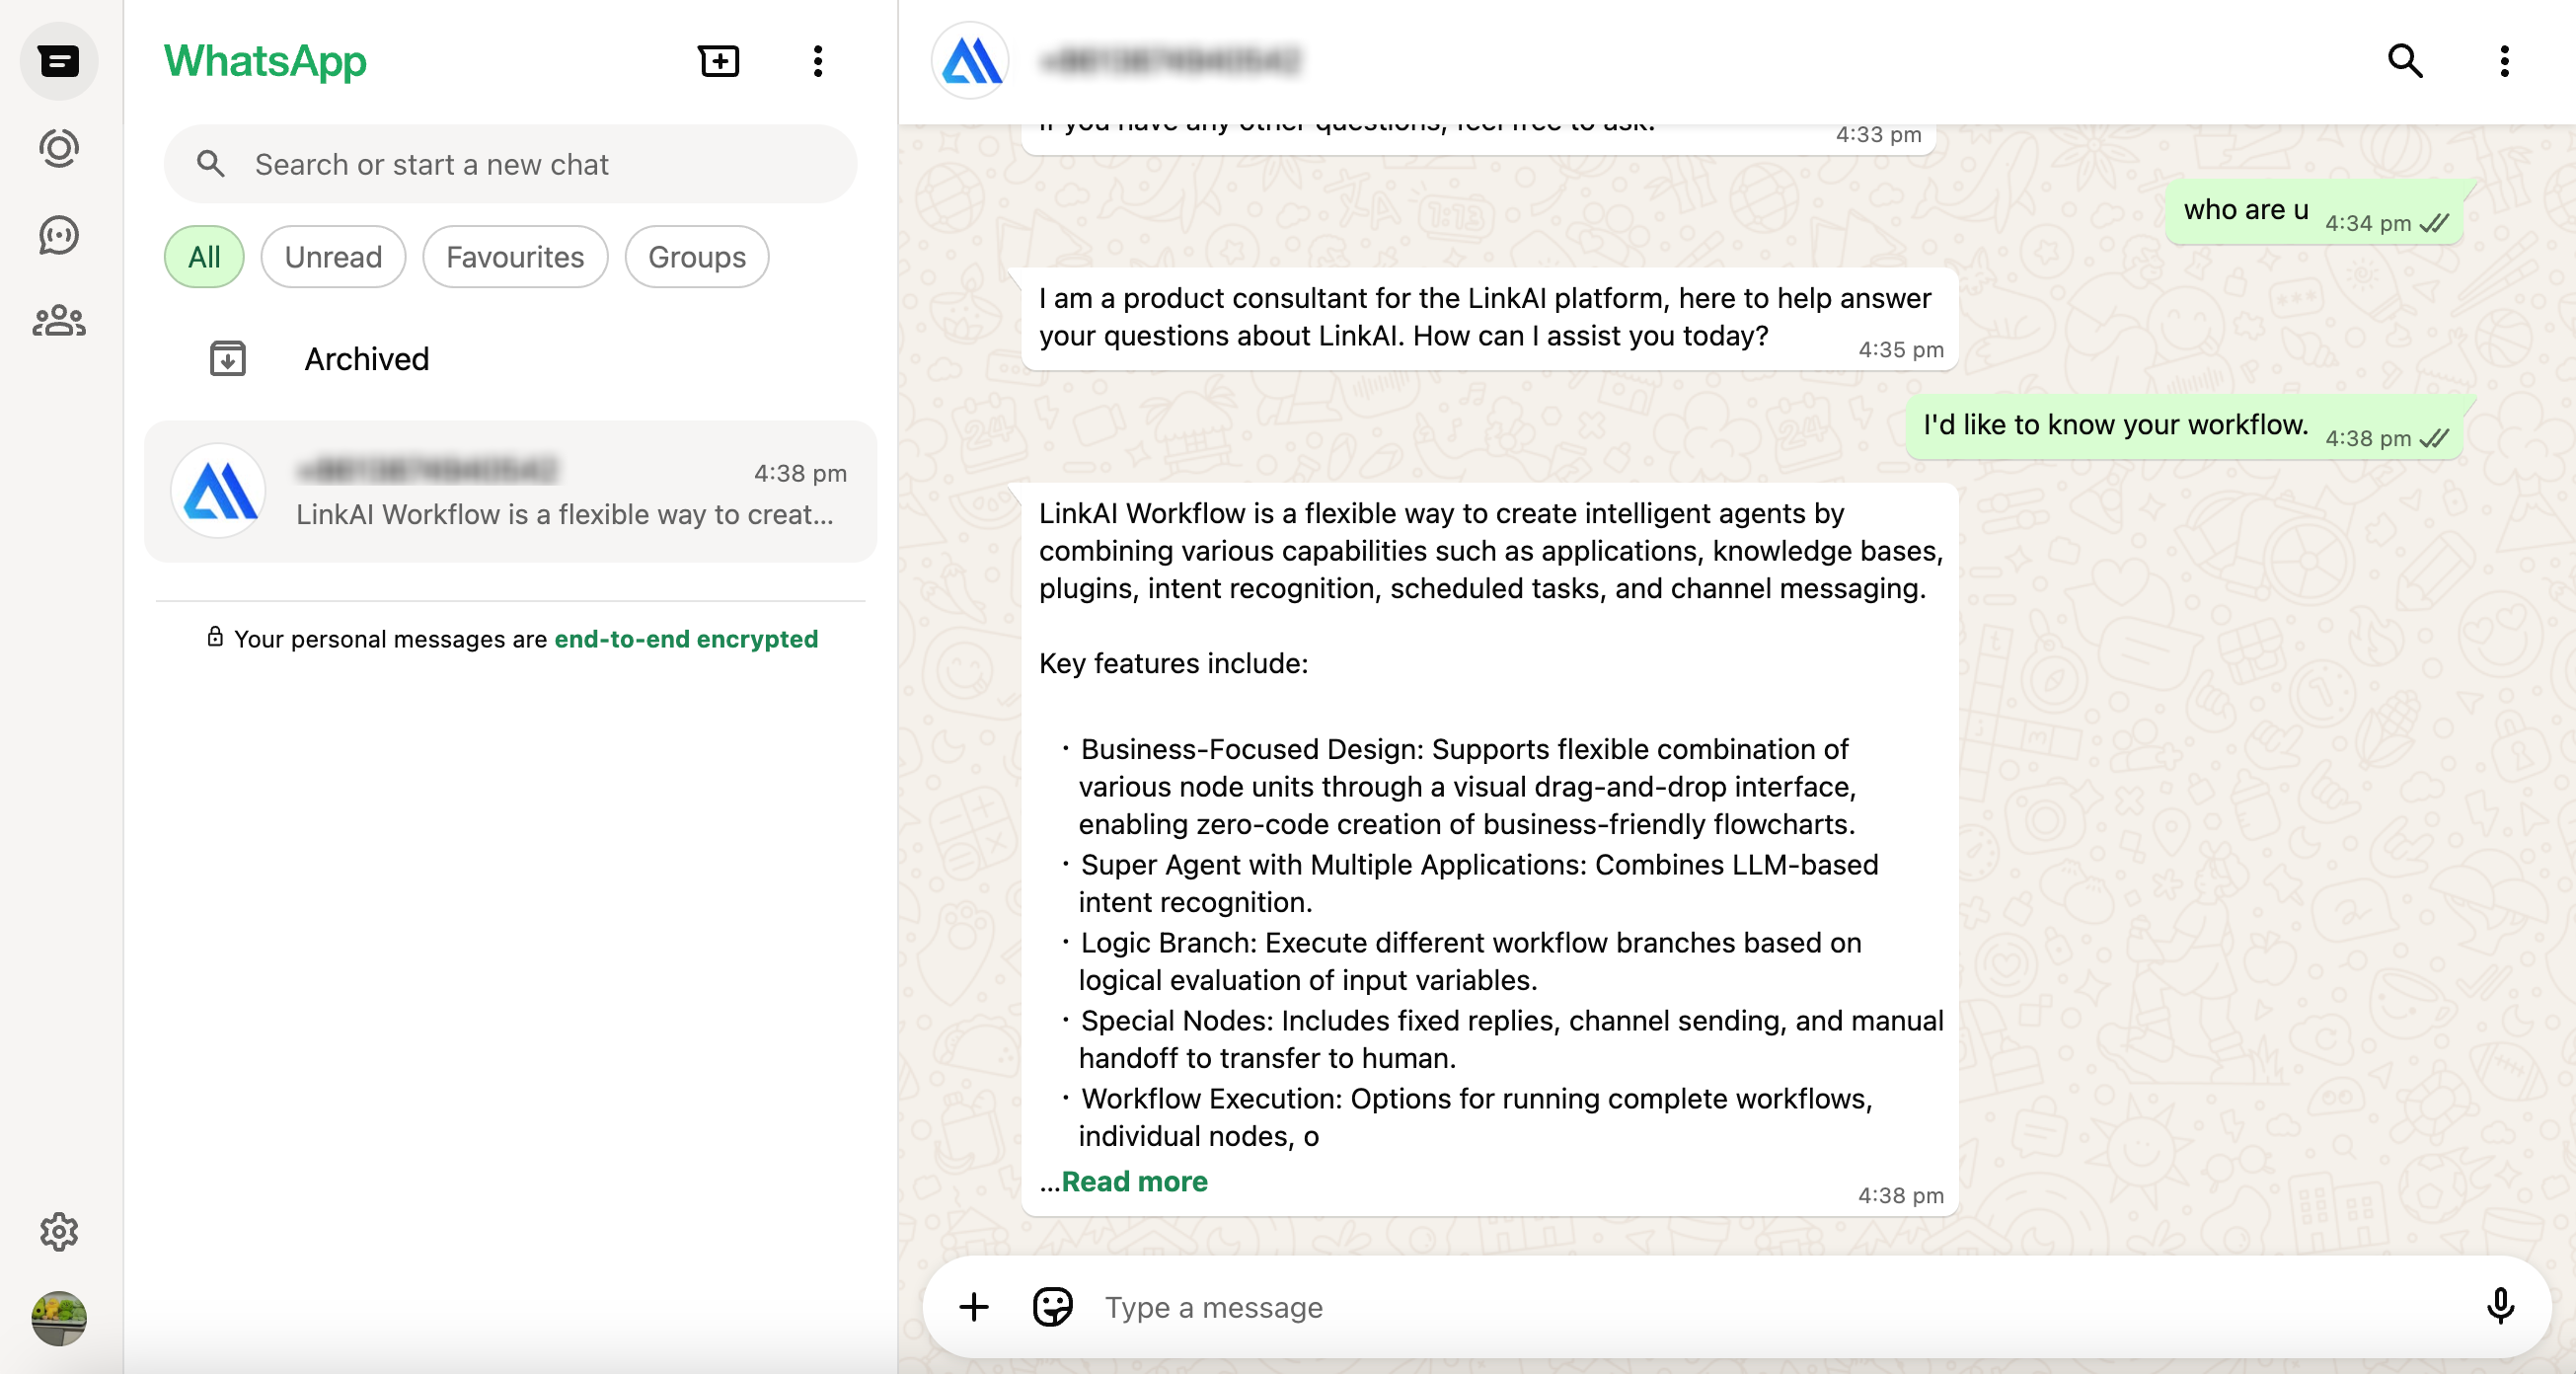Select the Groups filter
This screenshot has width=2576, height=1374.
pyautogui.click(x=696, y=257)
